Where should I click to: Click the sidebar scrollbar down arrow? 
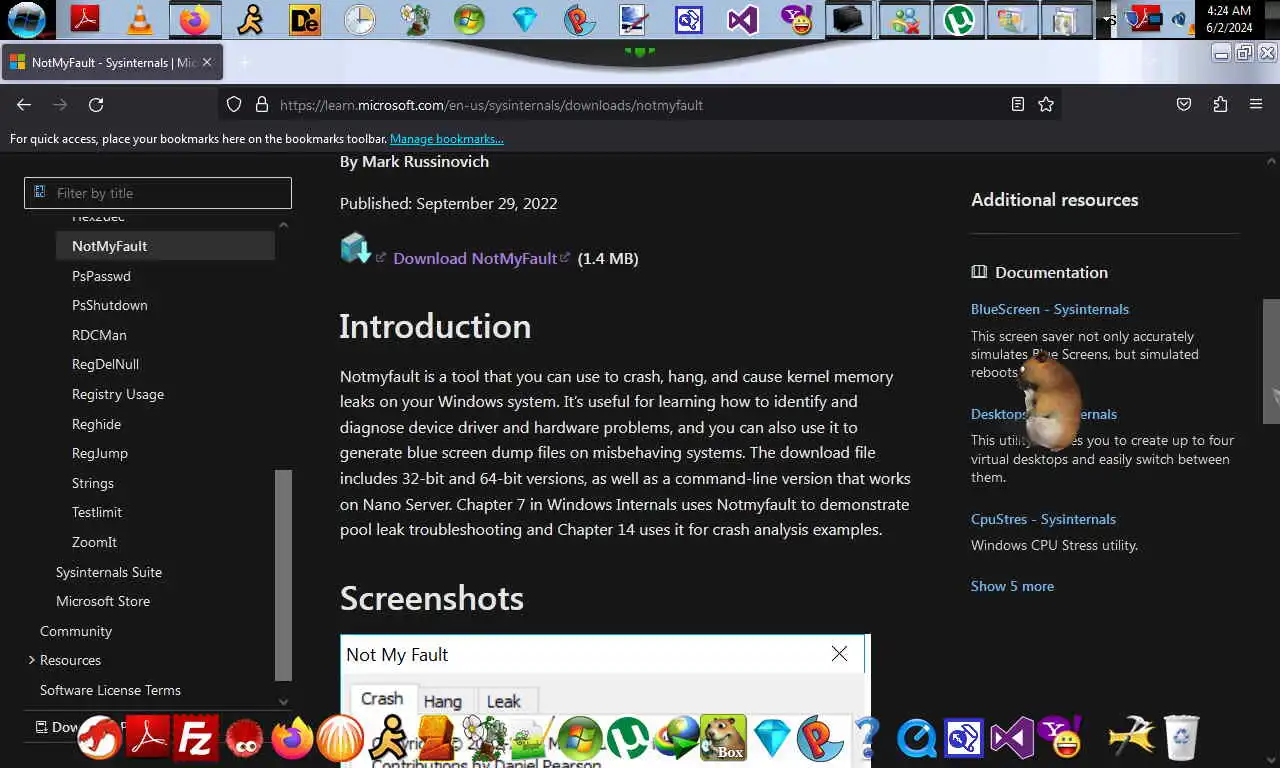[283, 702]
